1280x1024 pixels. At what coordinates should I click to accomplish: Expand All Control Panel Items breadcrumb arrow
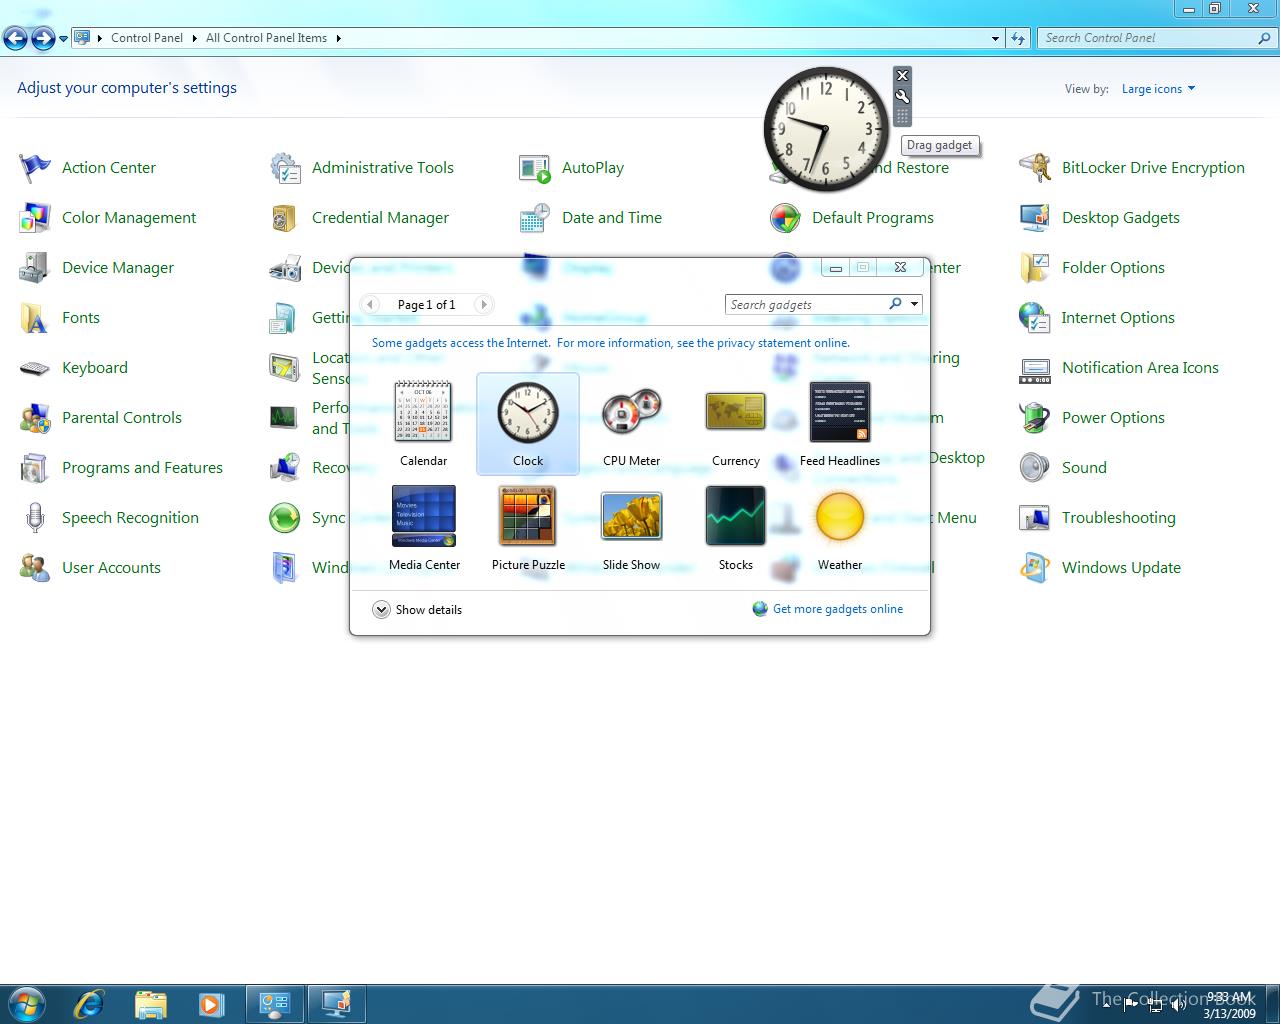(x=338, y=38)
